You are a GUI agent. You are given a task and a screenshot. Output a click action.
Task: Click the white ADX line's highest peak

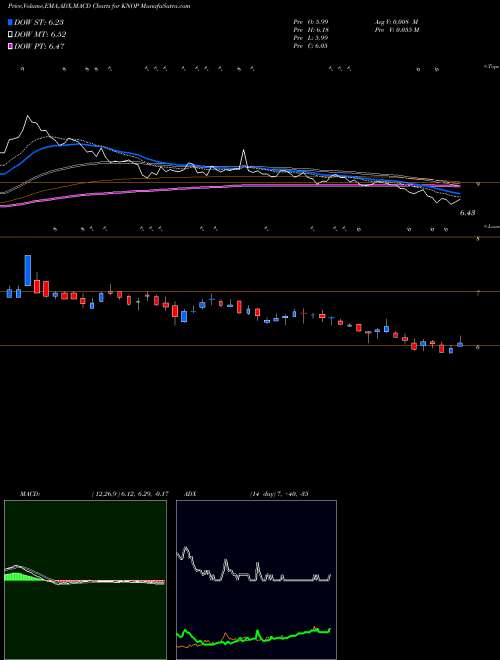pos(186,549)
